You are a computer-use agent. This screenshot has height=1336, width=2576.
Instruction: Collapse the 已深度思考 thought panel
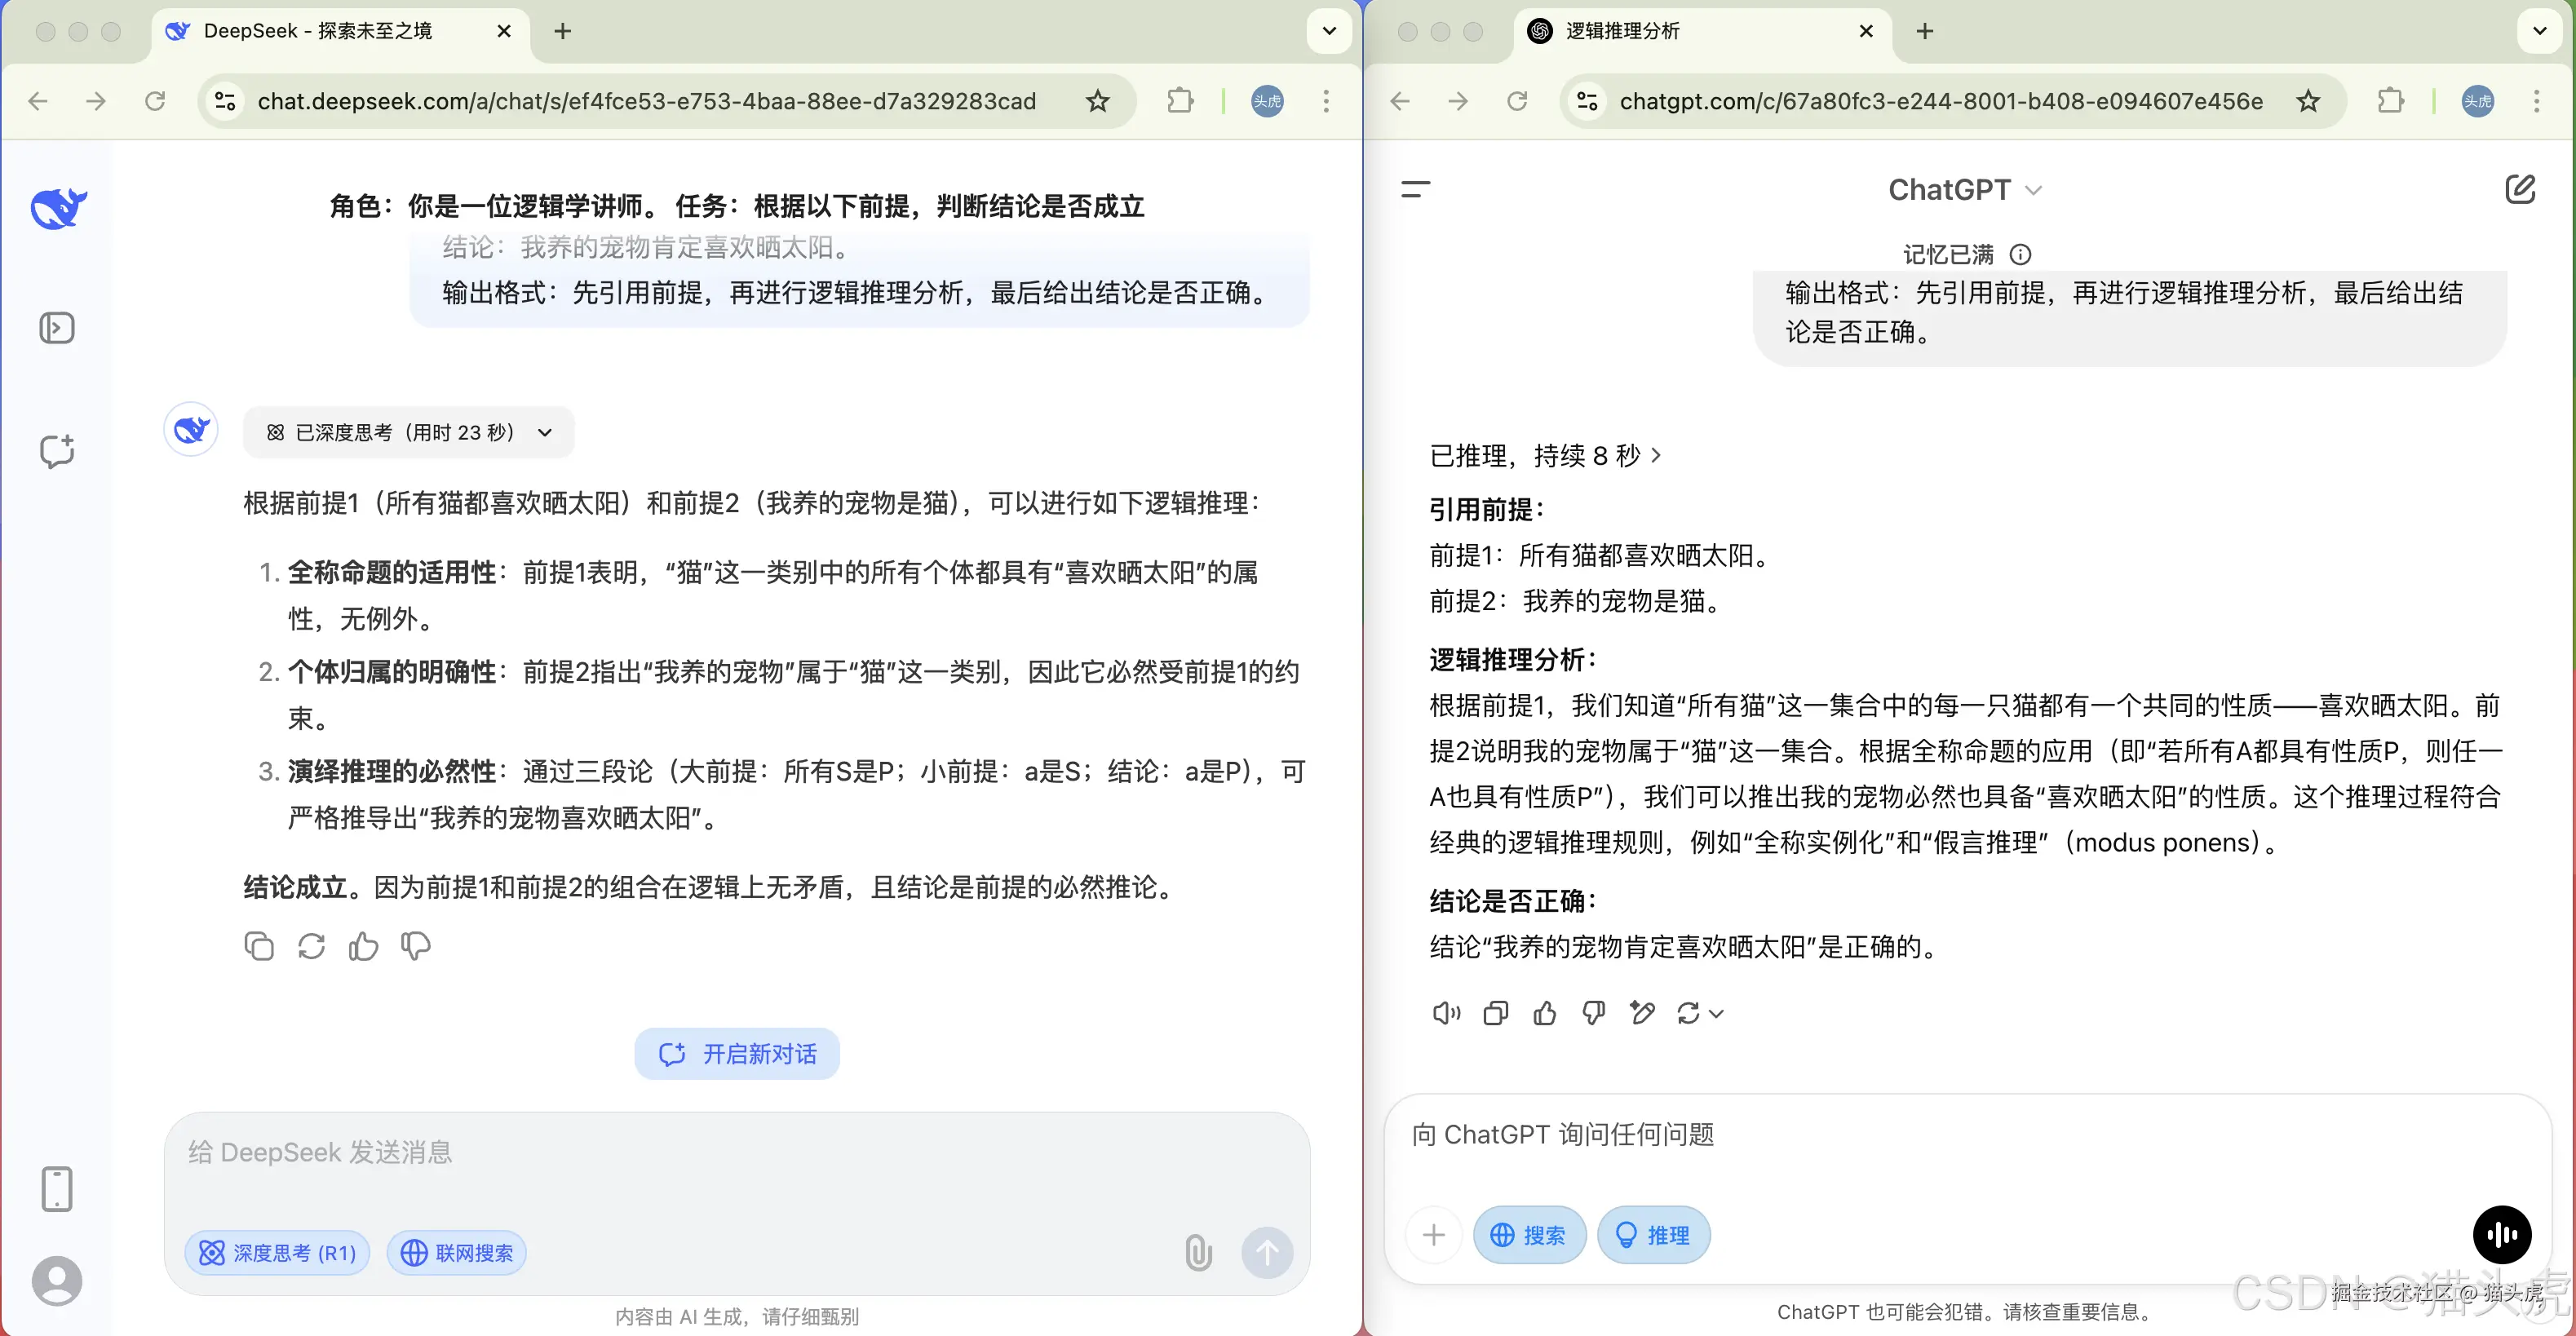[545, 432]
